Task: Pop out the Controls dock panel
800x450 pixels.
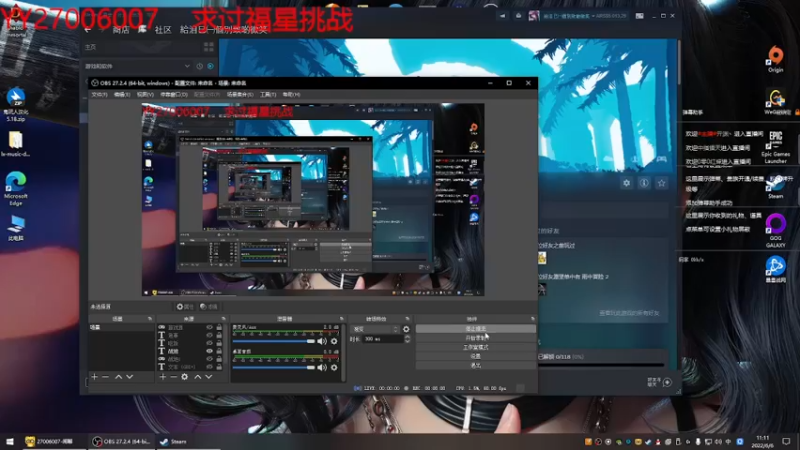Action: (533, 319)
